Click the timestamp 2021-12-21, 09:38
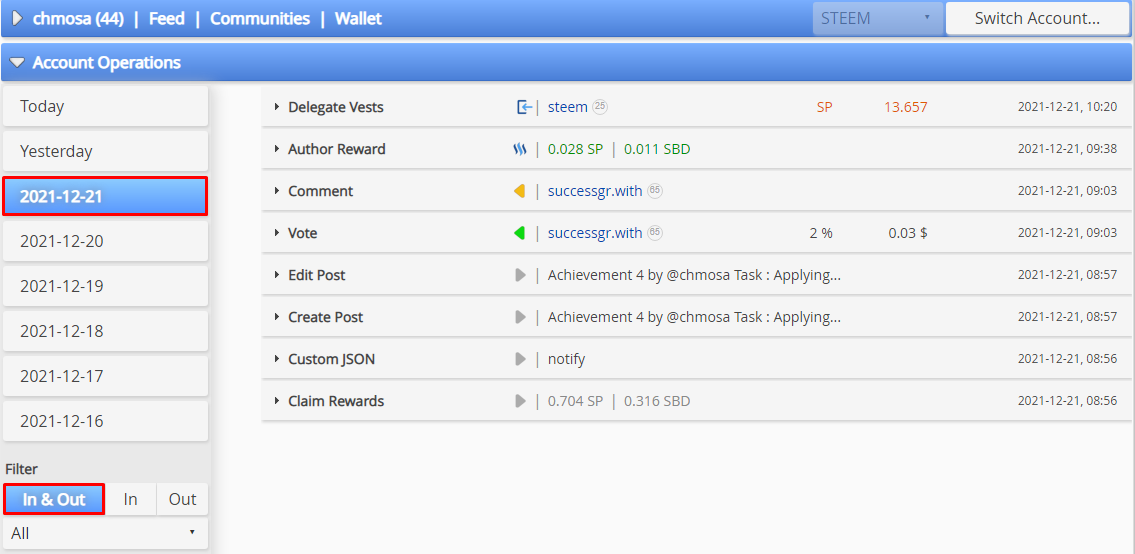This screenshot has width=1135, height=554. pyautogui.click(x=1067, y=149)
